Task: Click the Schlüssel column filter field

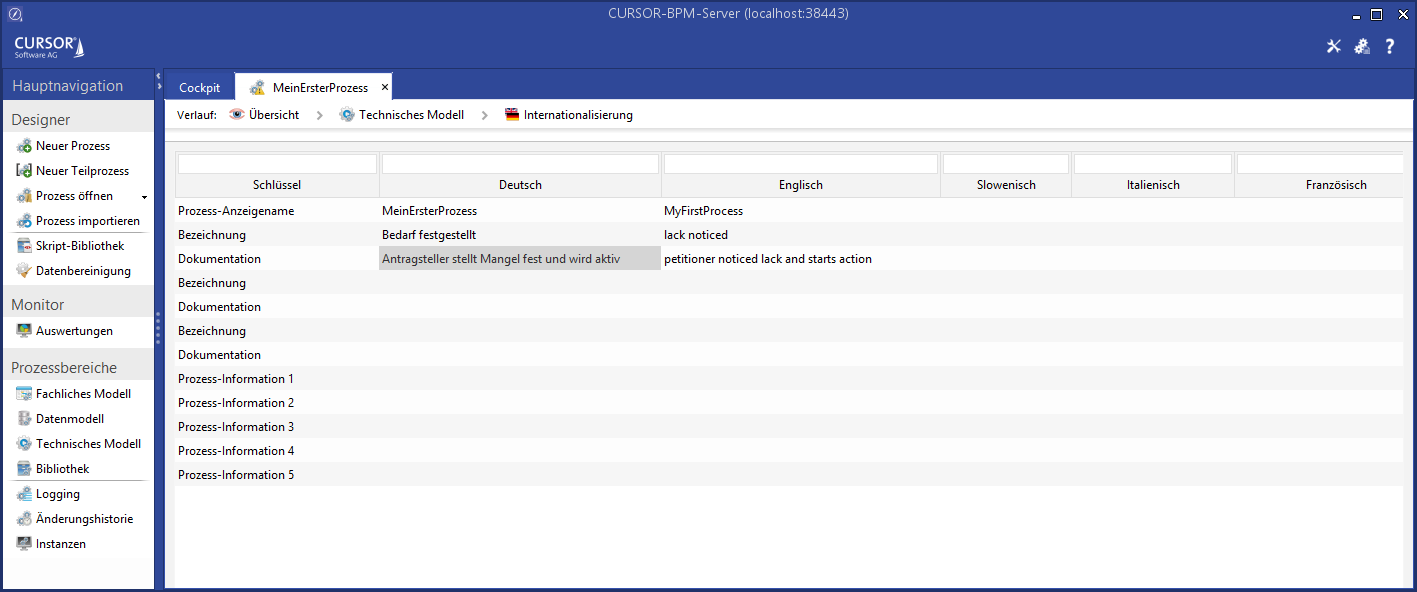Action: coord(277,164)
